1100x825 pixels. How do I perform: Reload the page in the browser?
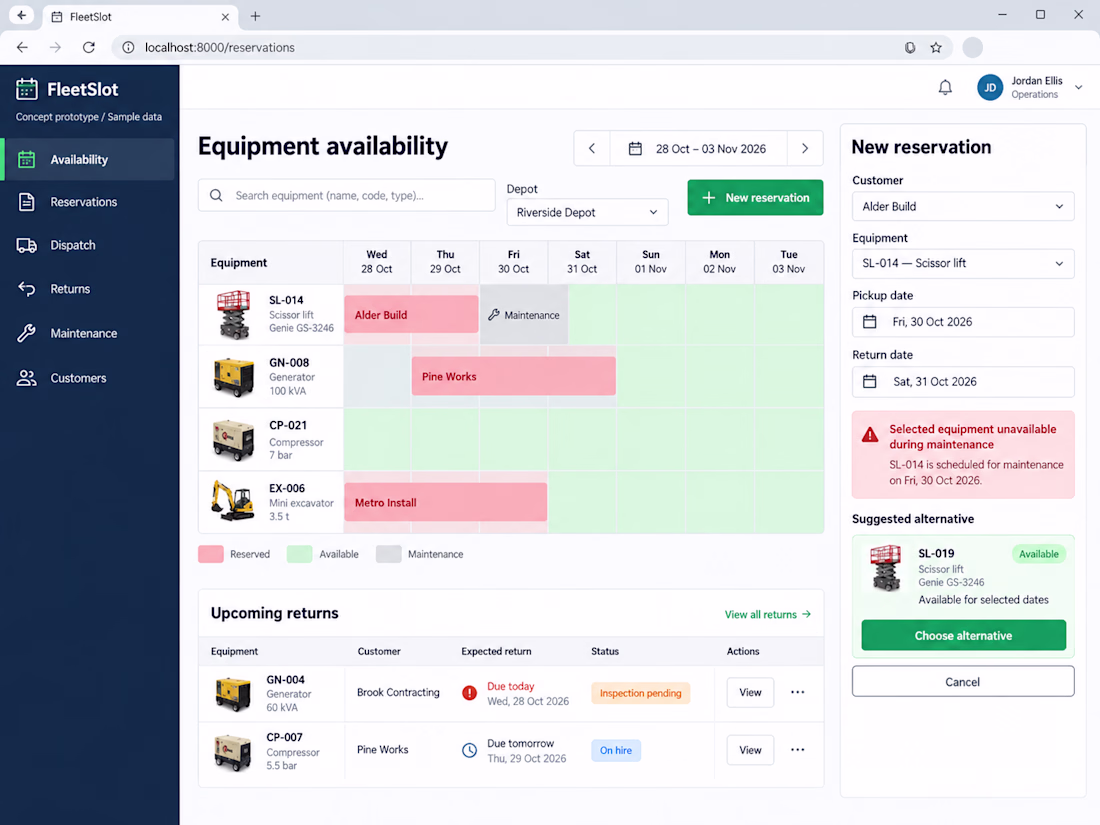88,48
